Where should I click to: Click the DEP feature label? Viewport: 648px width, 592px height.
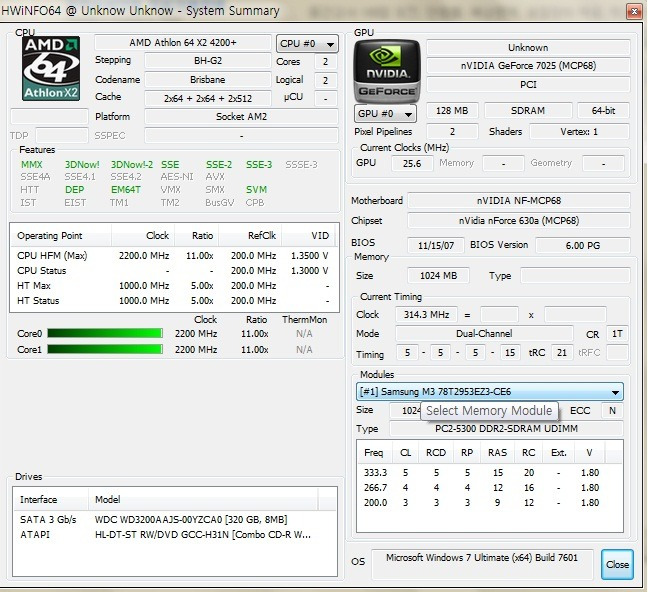pos(74,190)
